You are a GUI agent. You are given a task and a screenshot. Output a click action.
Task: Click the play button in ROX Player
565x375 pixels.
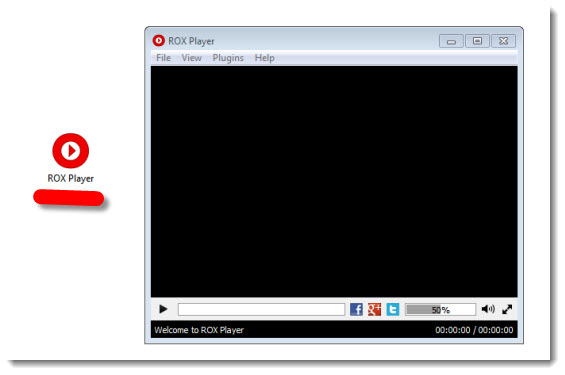[x=163, y=309]
